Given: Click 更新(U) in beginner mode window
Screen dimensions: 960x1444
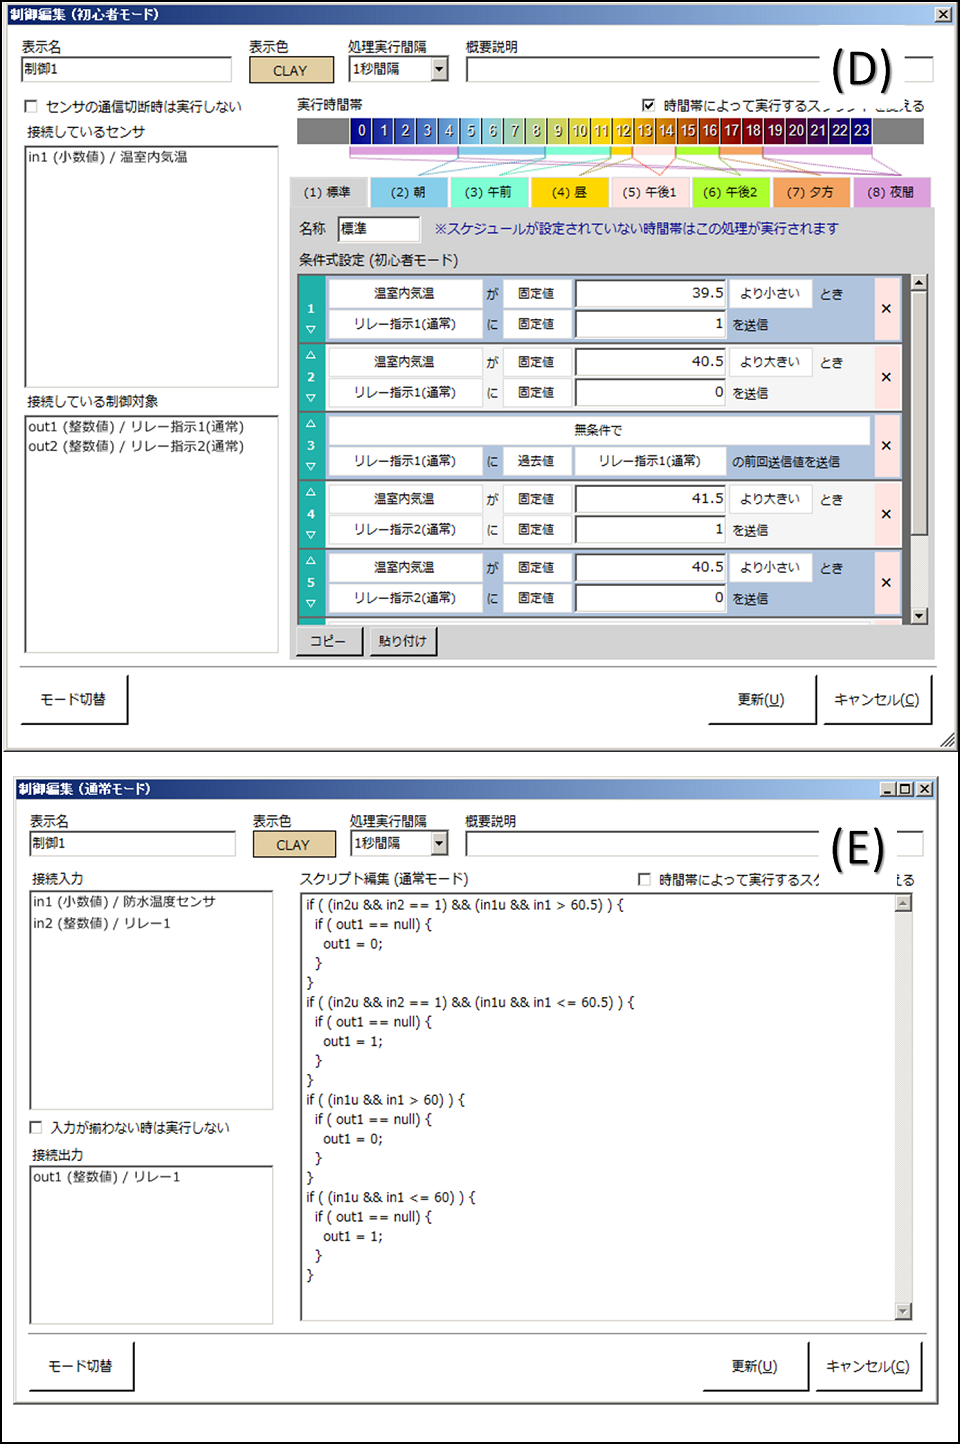Looking at the screenshot, I should [x=761, y=699].
